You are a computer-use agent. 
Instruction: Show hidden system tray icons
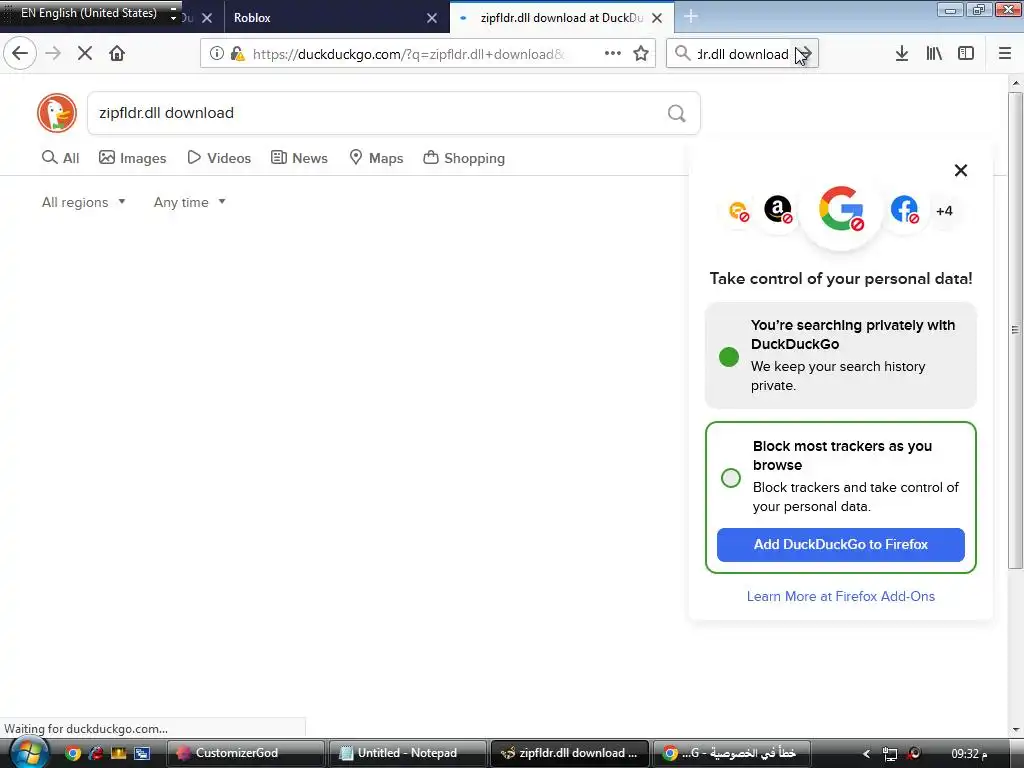(x=866, y=754)
